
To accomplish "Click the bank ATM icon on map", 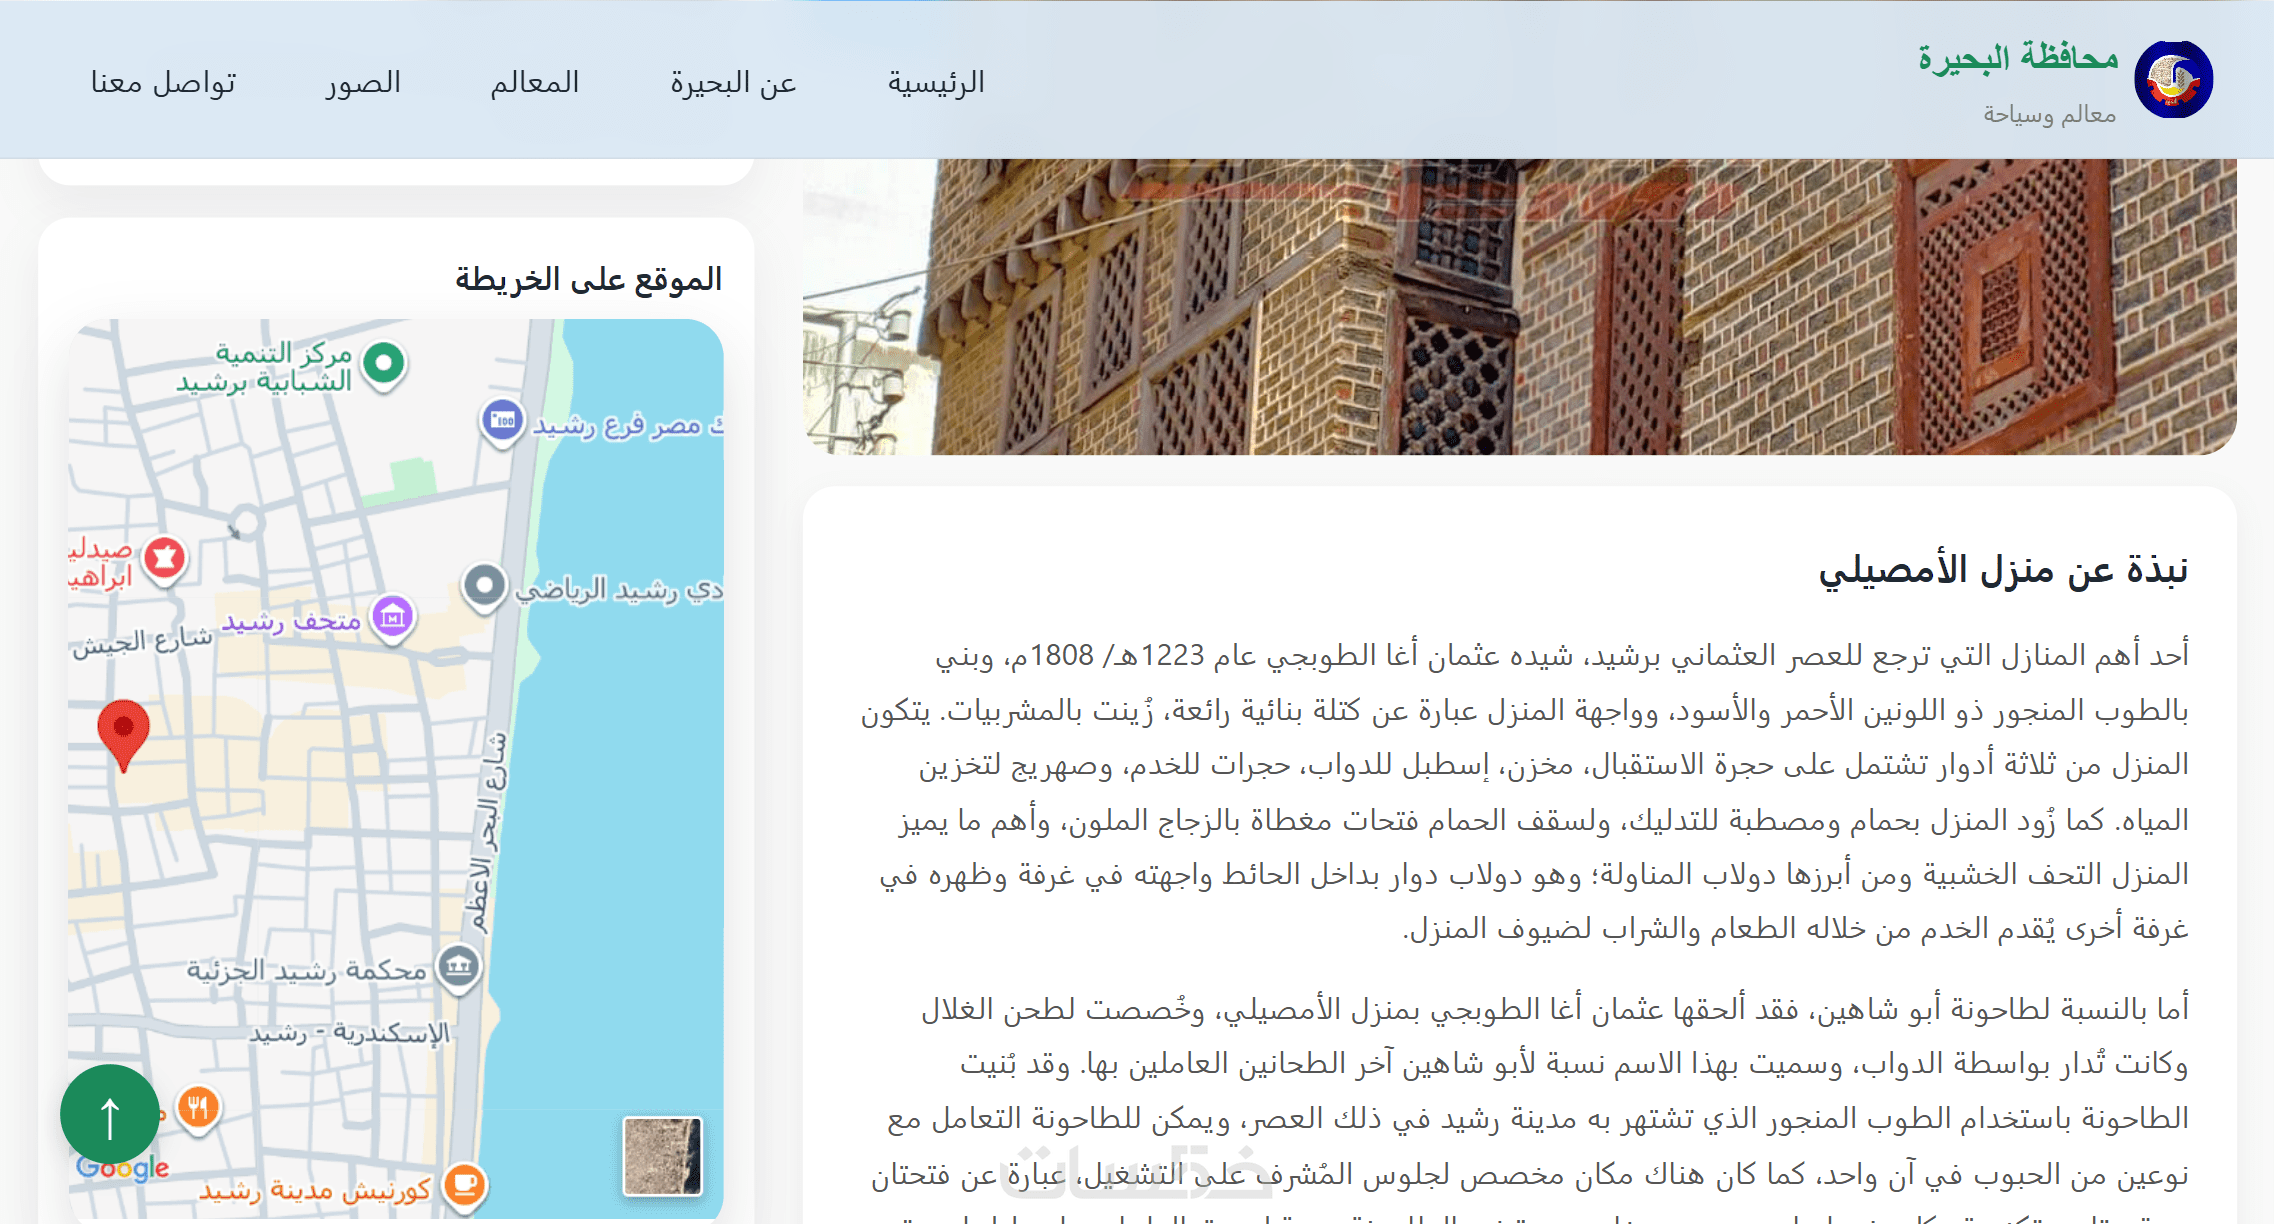I will point(502,420).
